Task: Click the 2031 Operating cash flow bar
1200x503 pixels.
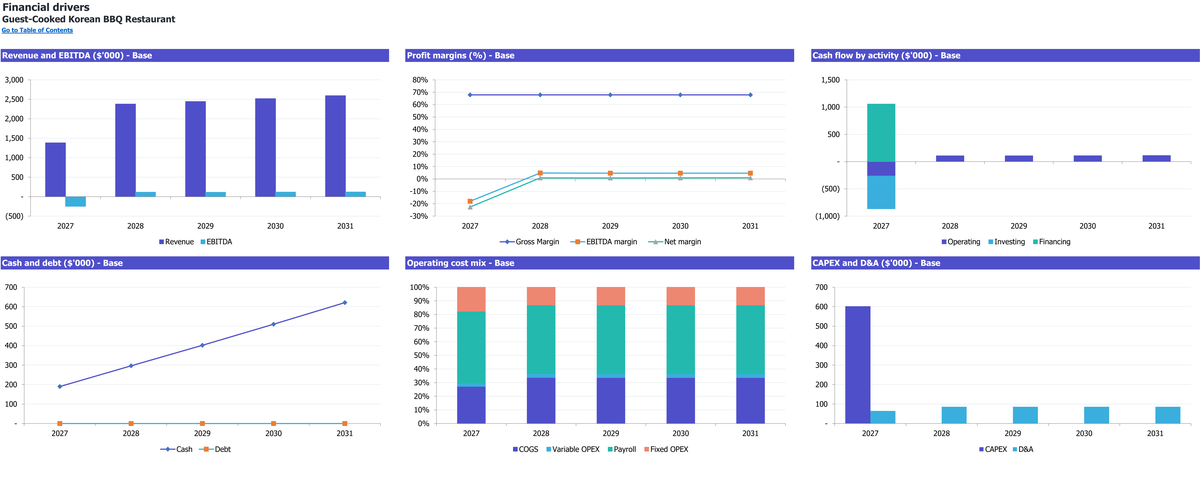Action: pyautogui.click(x=1156, y=158)
